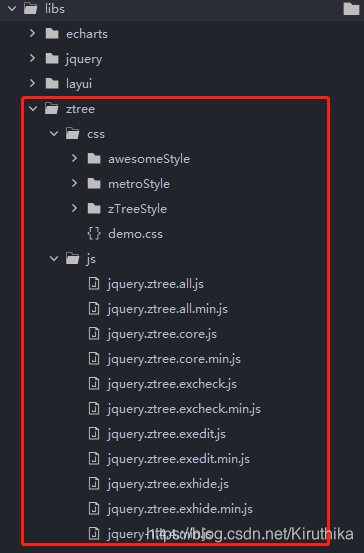Click the zTreeStyle folder icon
Screen dimensions: 364x553
pyautogui.click(x=94, y=209)
